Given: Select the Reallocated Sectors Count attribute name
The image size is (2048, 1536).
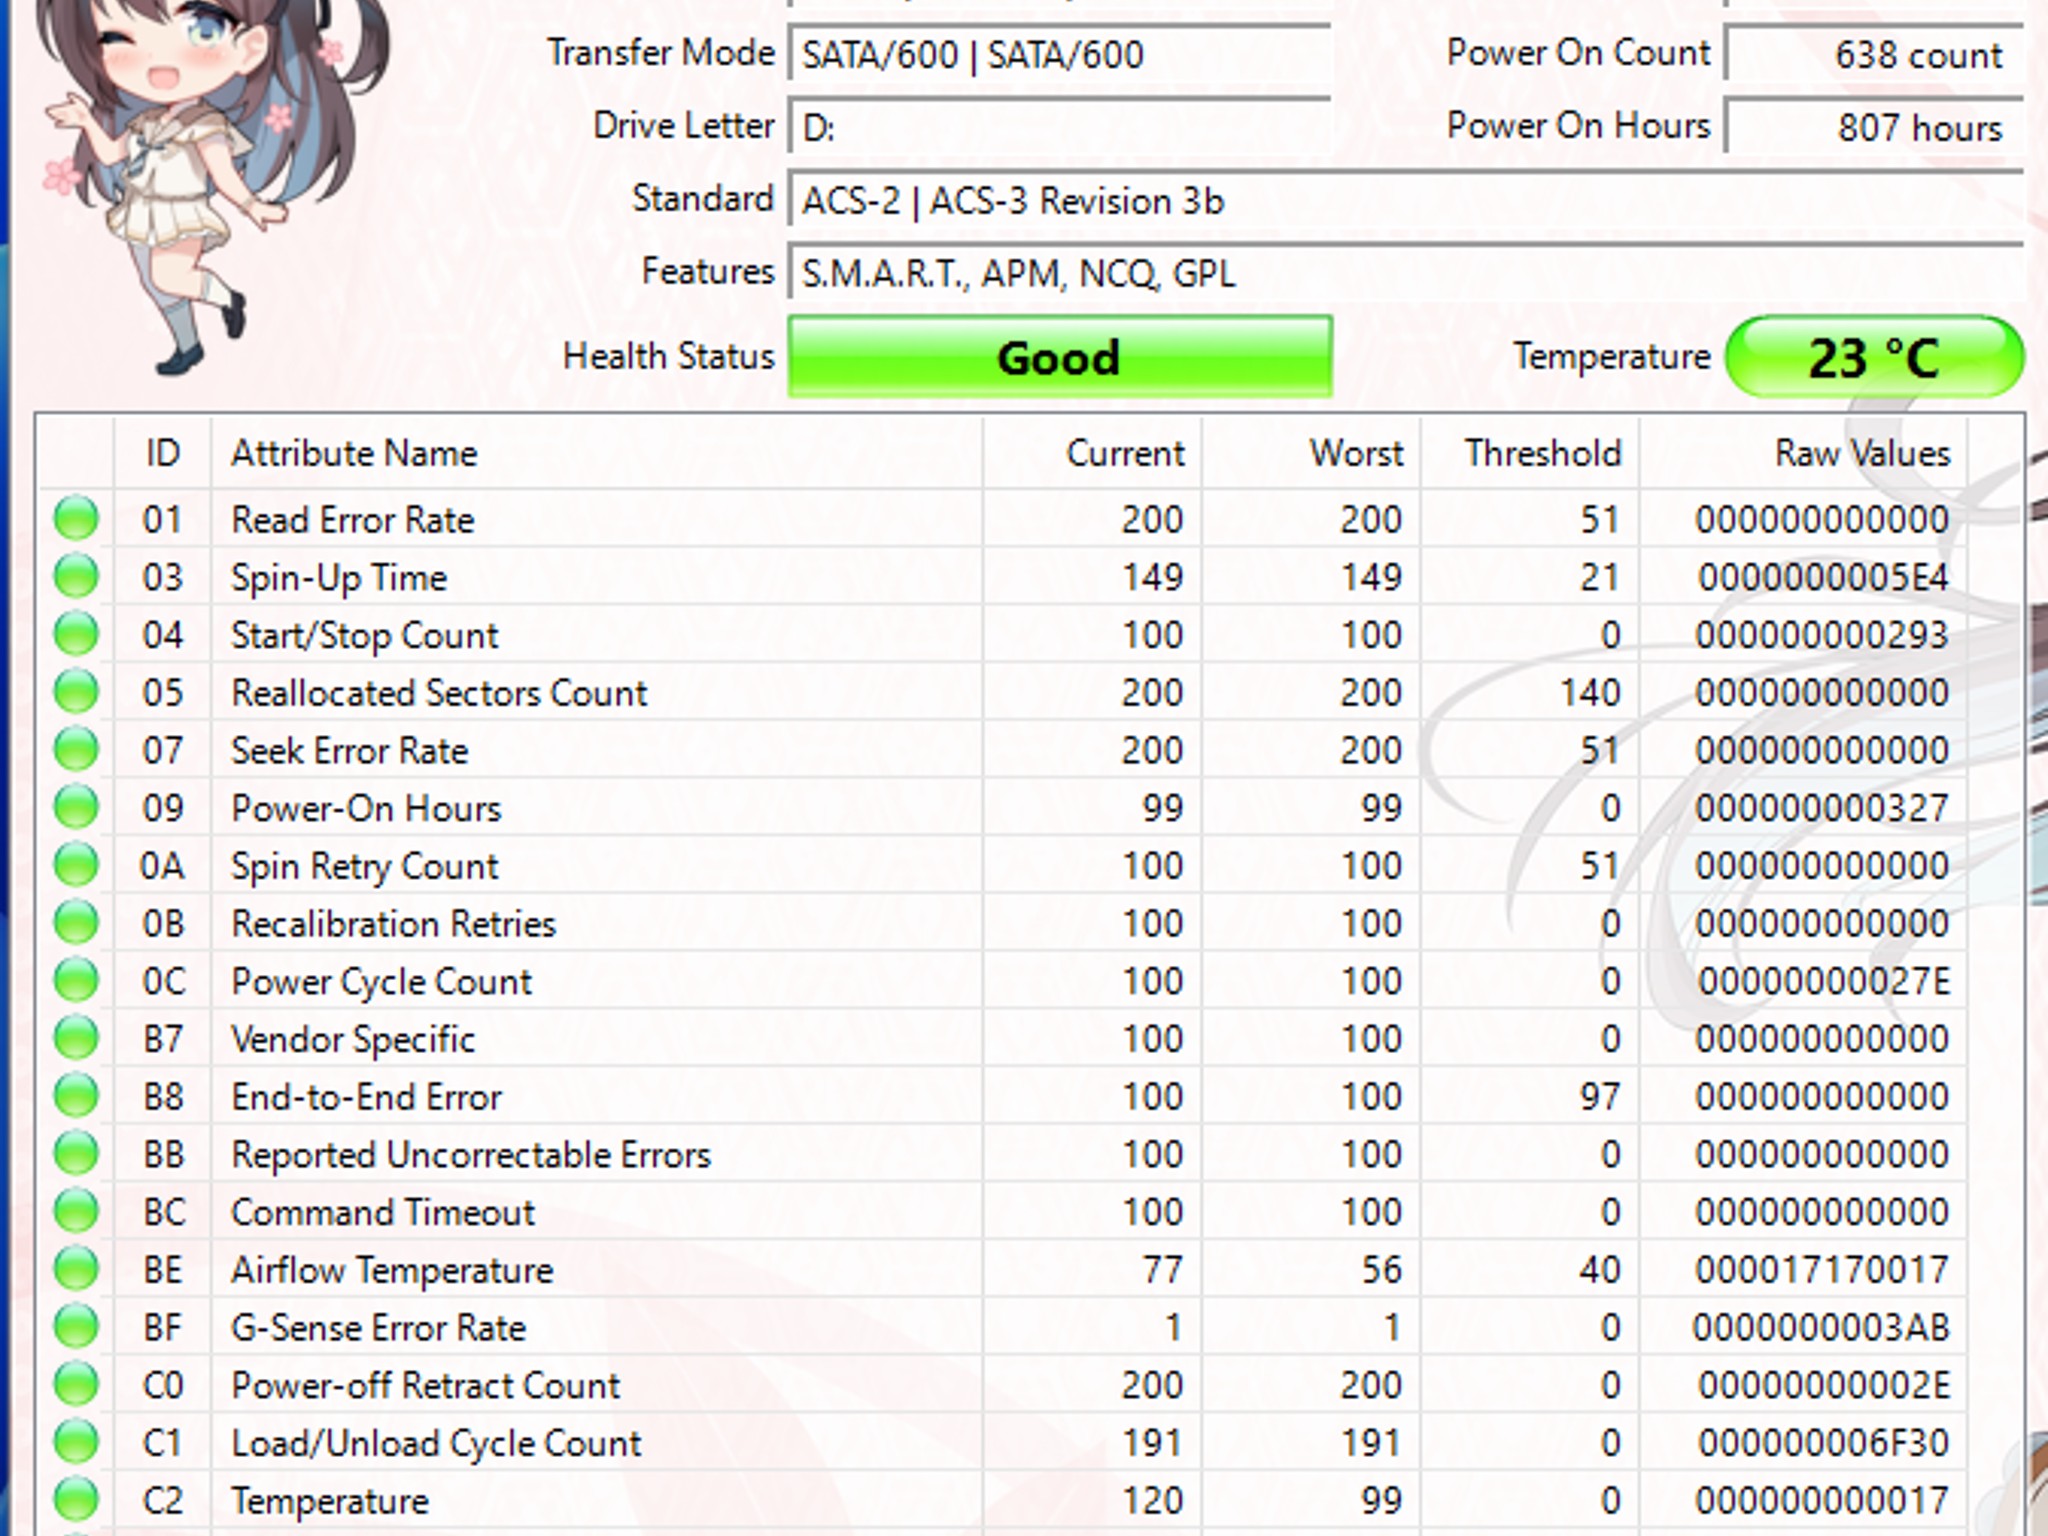Looking at the screenshot, I should click(440, 693).
